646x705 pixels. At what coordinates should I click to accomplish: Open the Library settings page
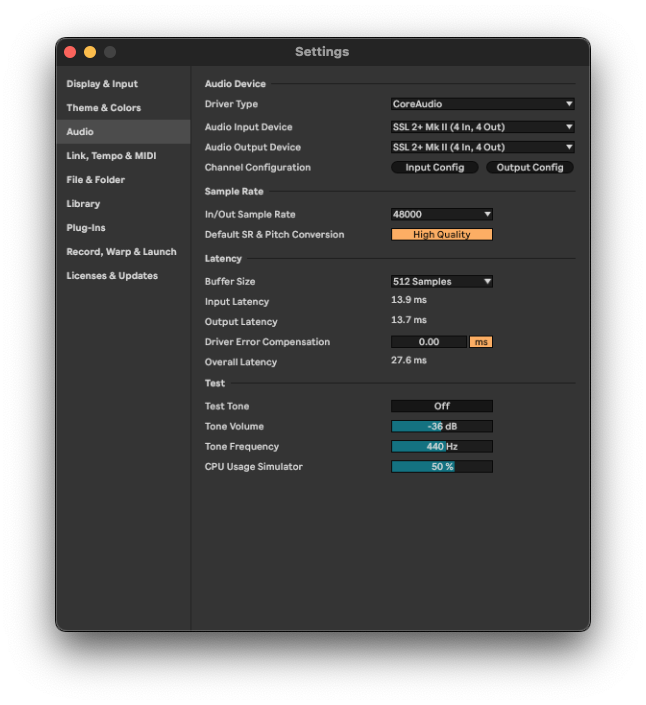pyautogui.click(x=123, y=204)
